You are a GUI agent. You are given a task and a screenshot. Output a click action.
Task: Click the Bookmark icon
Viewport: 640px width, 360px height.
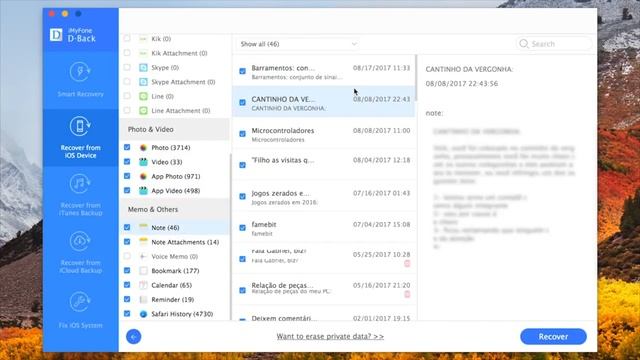[x=143, y=271]
